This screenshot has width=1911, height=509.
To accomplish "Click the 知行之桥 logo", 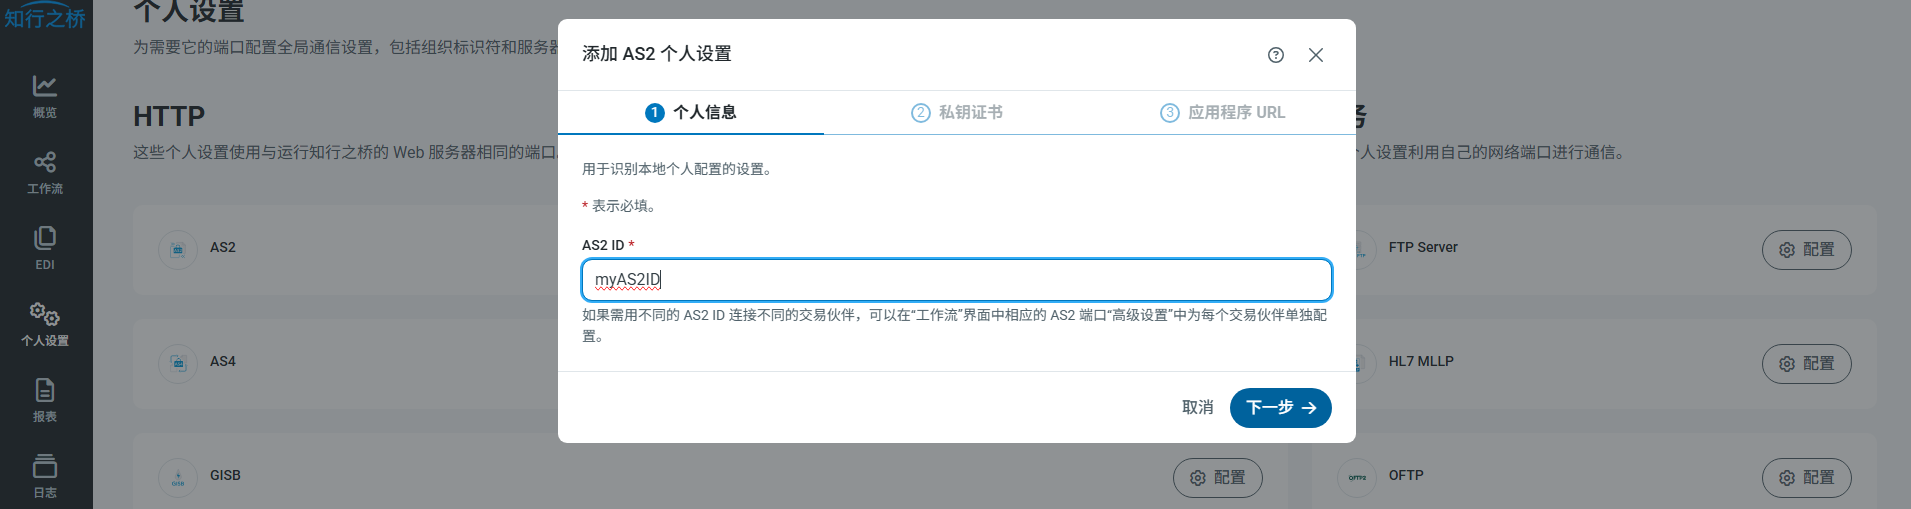I will (45, 17).
